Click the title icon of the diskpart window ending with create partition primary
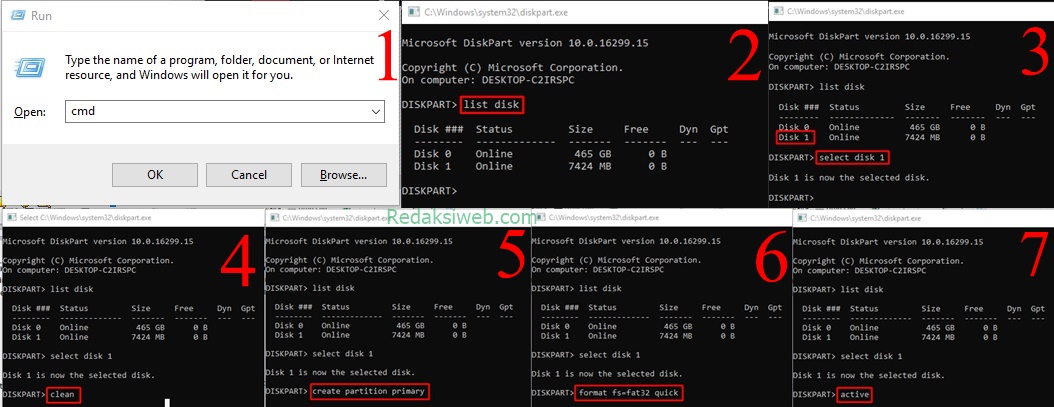 click(274, 218)
